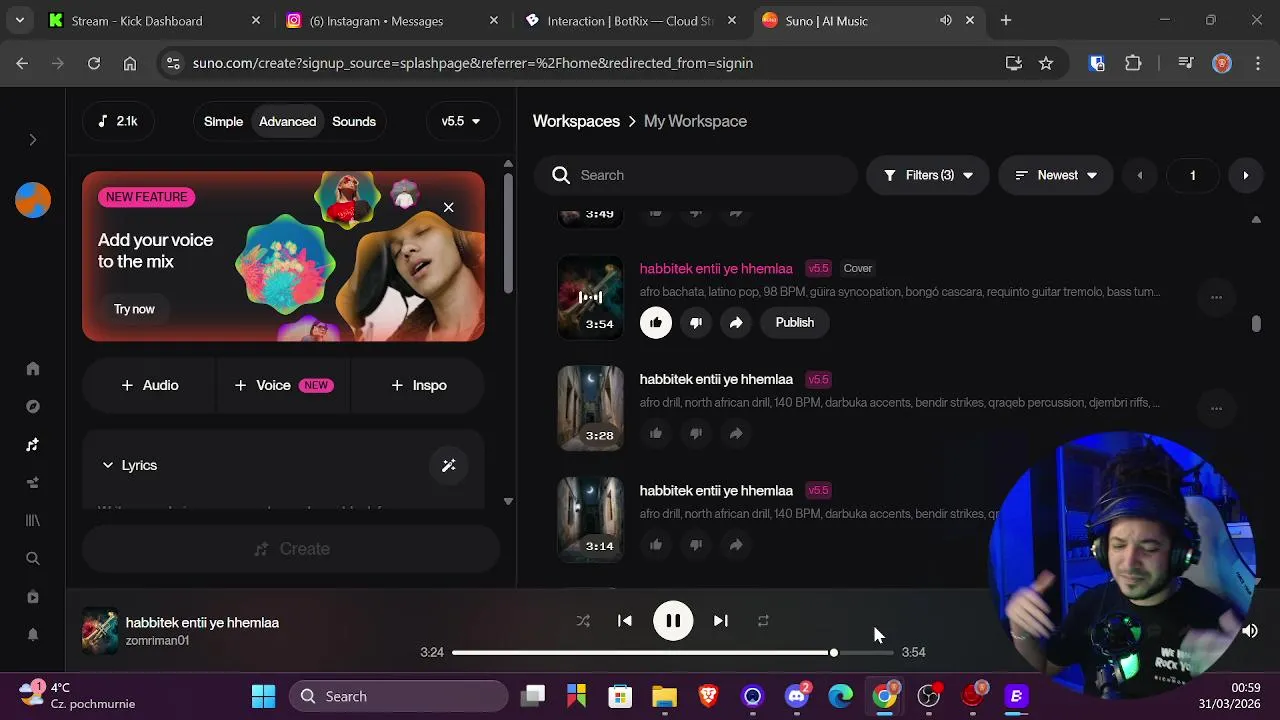This screenshot has height=720, width=1280.
Task: Focus the workspace Search field
Action: point(696,175)
